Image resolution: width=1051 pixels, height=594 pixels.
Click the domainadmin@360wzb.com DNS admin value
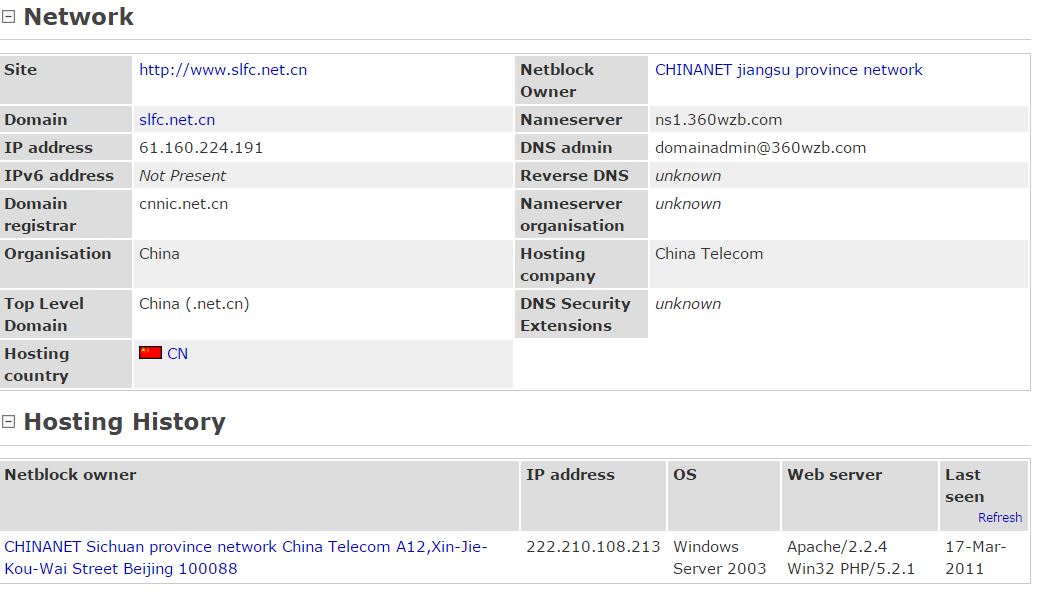tap(760, 147)
